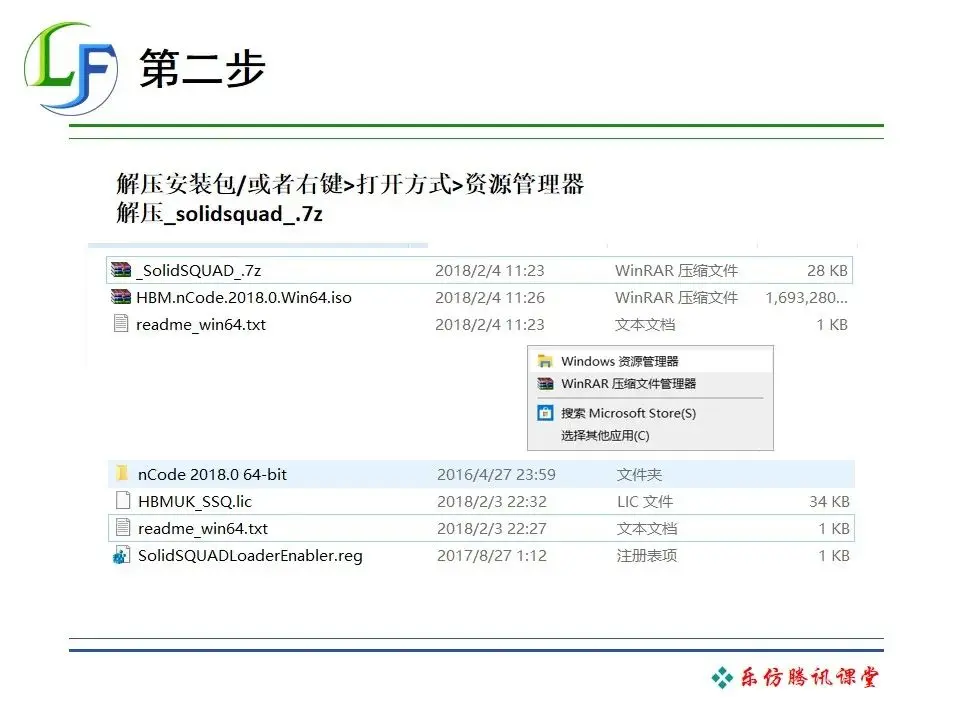Click the registry icon of SolidSQUADLoaderEnabler.reg
960x720 pixels.
(x=121, y=555)
